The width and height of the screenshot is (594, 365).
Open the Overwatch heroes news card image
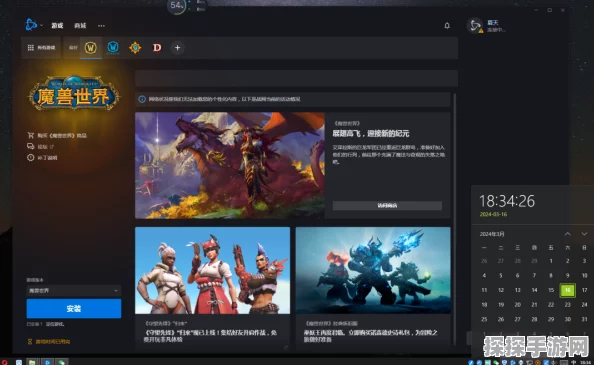(x=213, y=270)
